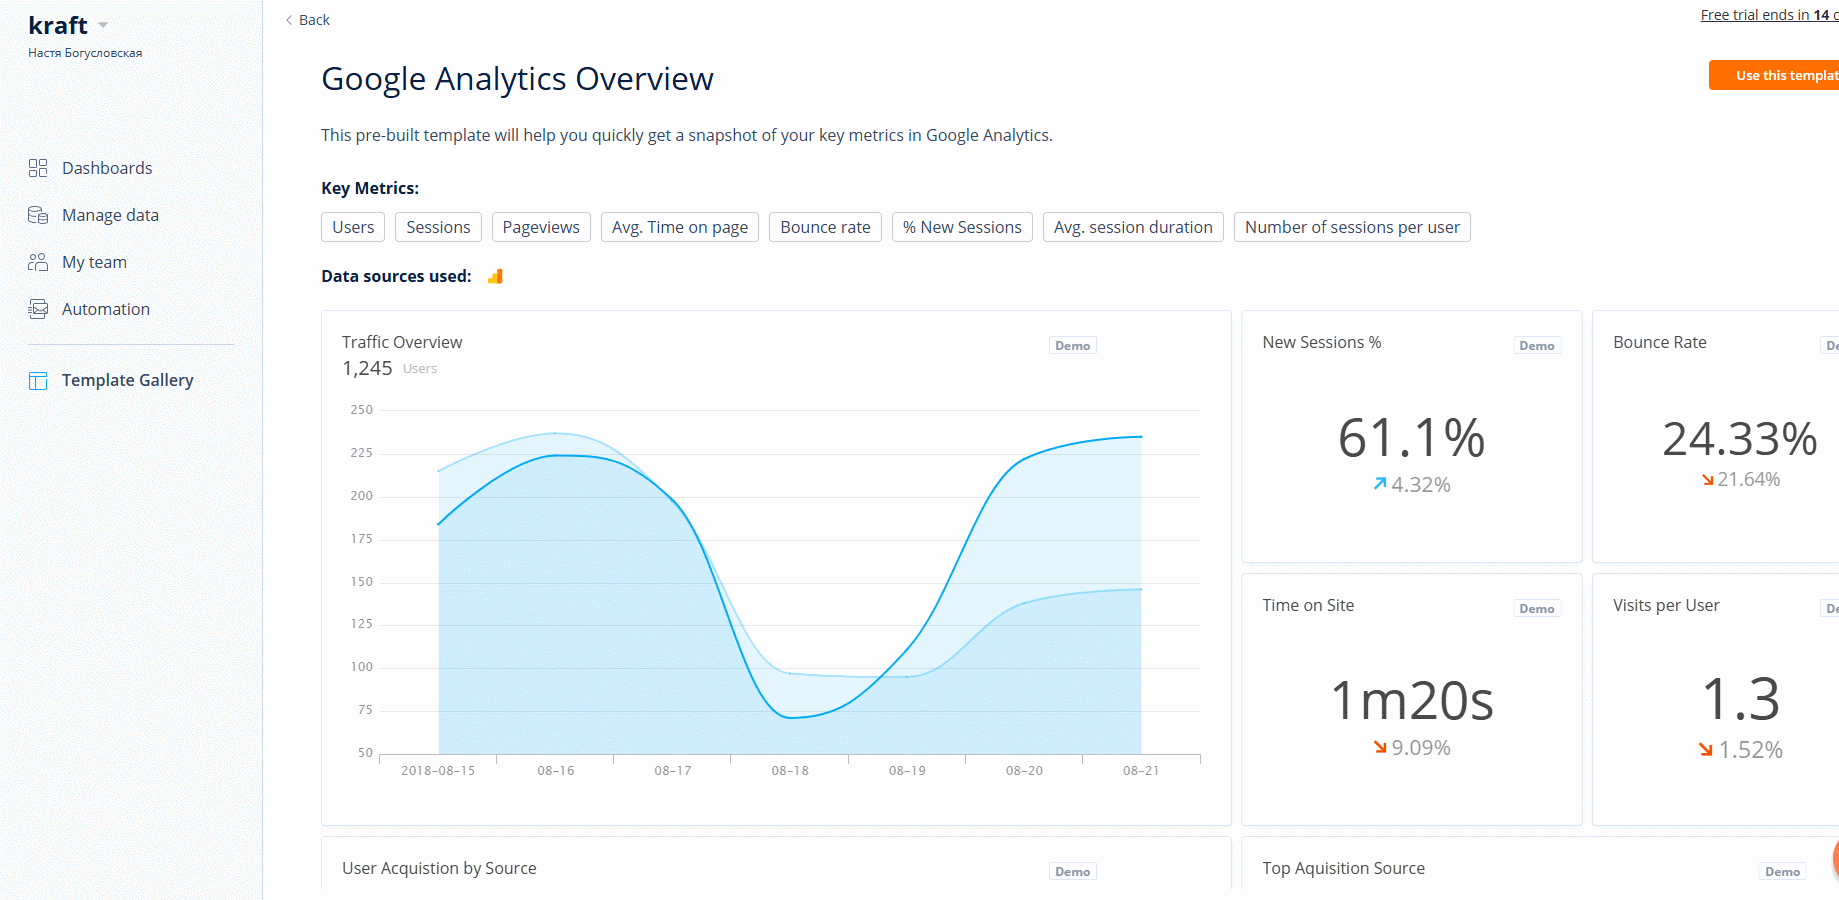The width and height of the screenshot is (1839, 900).
Task: Click the Template Gallery layout icon
Action: coord(38,380)
